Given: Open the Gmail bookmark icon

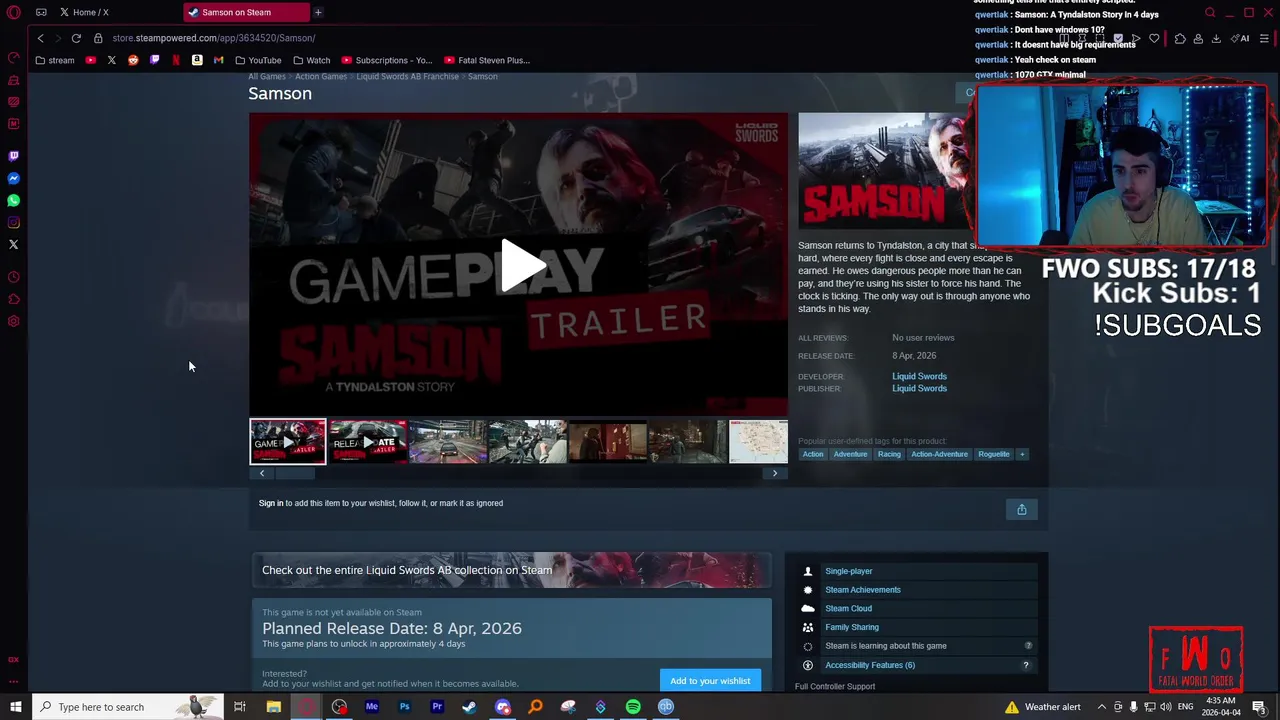Looking at the screenshot, I should coord(218,60).
